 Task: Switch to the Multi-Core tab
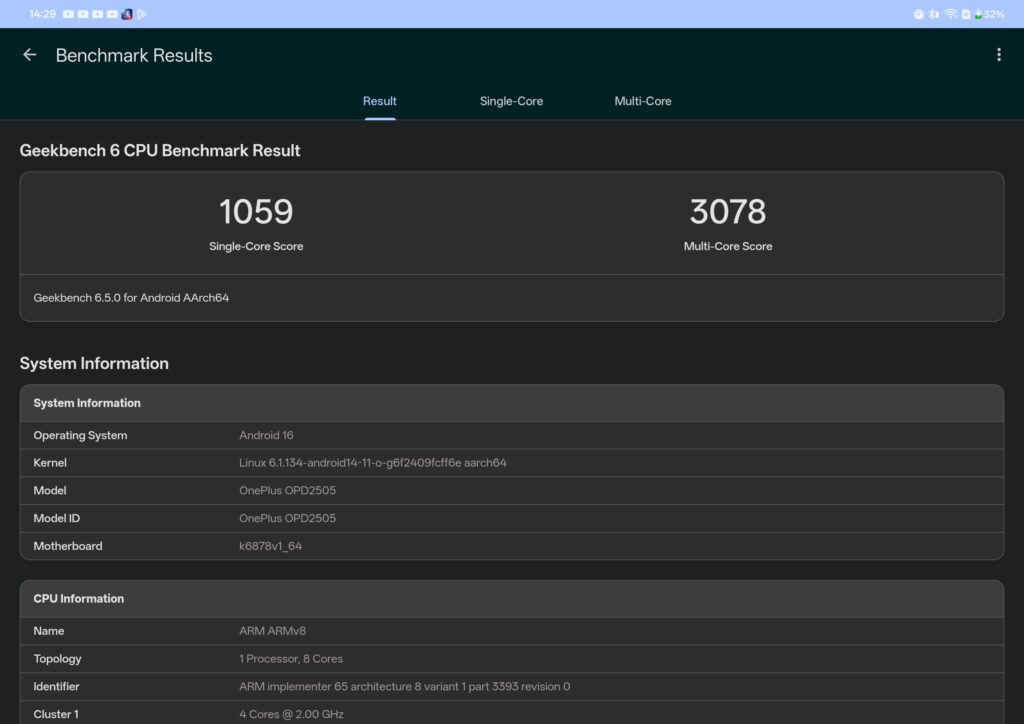tap(643, 101)
